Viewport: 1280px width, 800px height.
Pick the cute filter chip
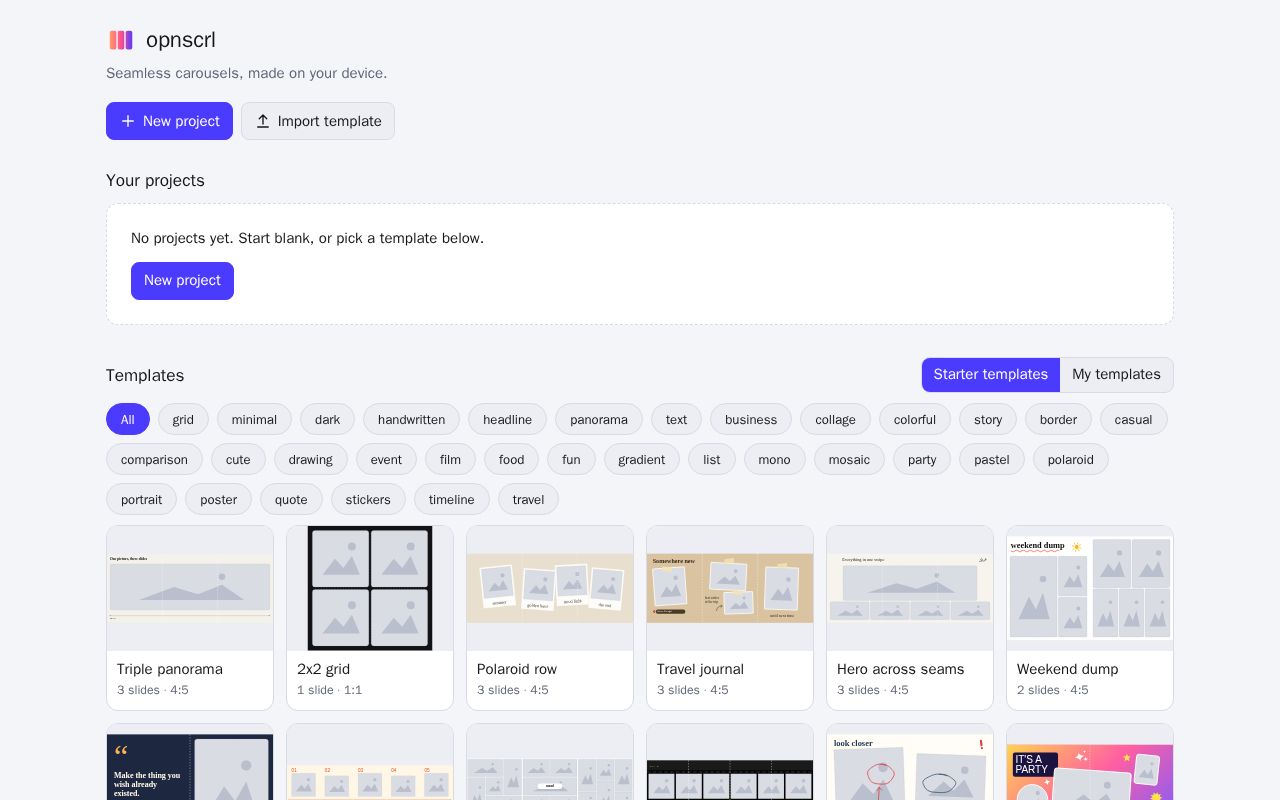coord(238,459)
